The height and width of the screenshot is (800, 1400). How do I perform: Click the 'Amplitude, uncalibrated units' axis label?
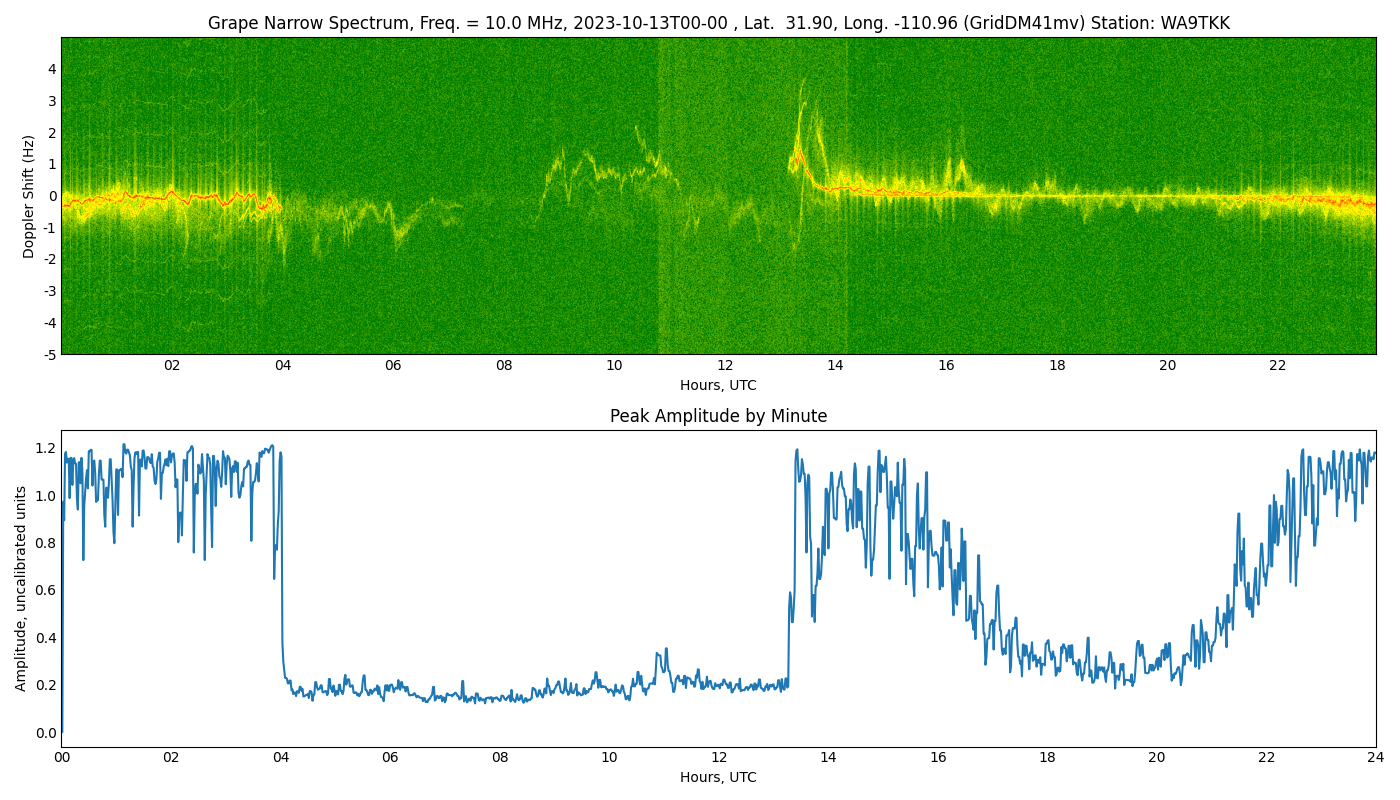click(21, 588)
